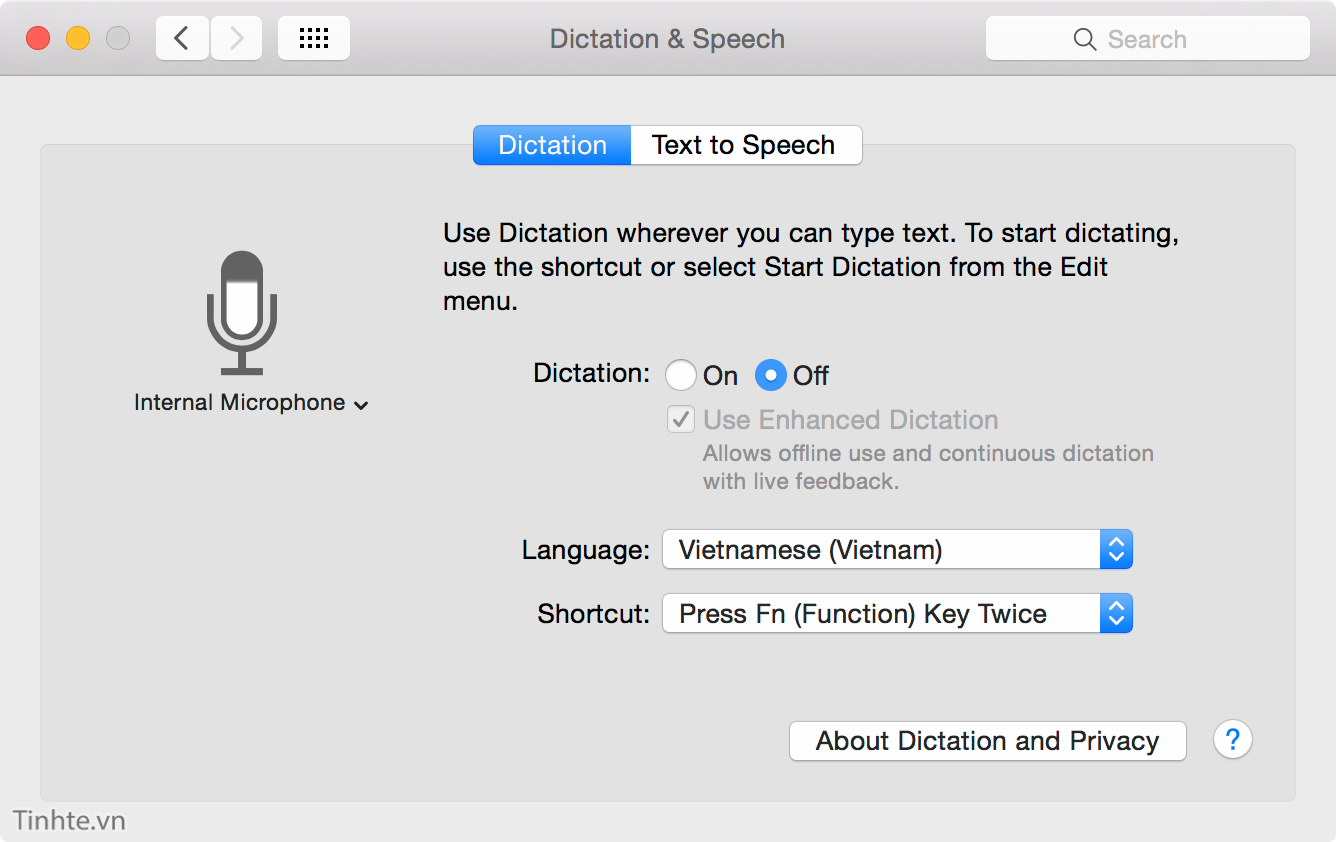This screenshot has width=1336, height=842.
Task: Toggle Use Enhanced Dictation checkbox
Action: tap(681, 419)
